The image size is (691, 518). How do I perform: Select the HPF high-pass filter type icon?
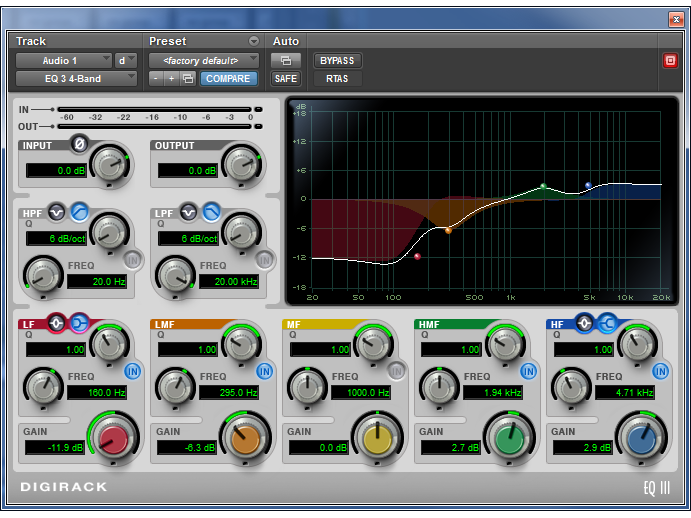pyautogui.click(x=79, y=212)
